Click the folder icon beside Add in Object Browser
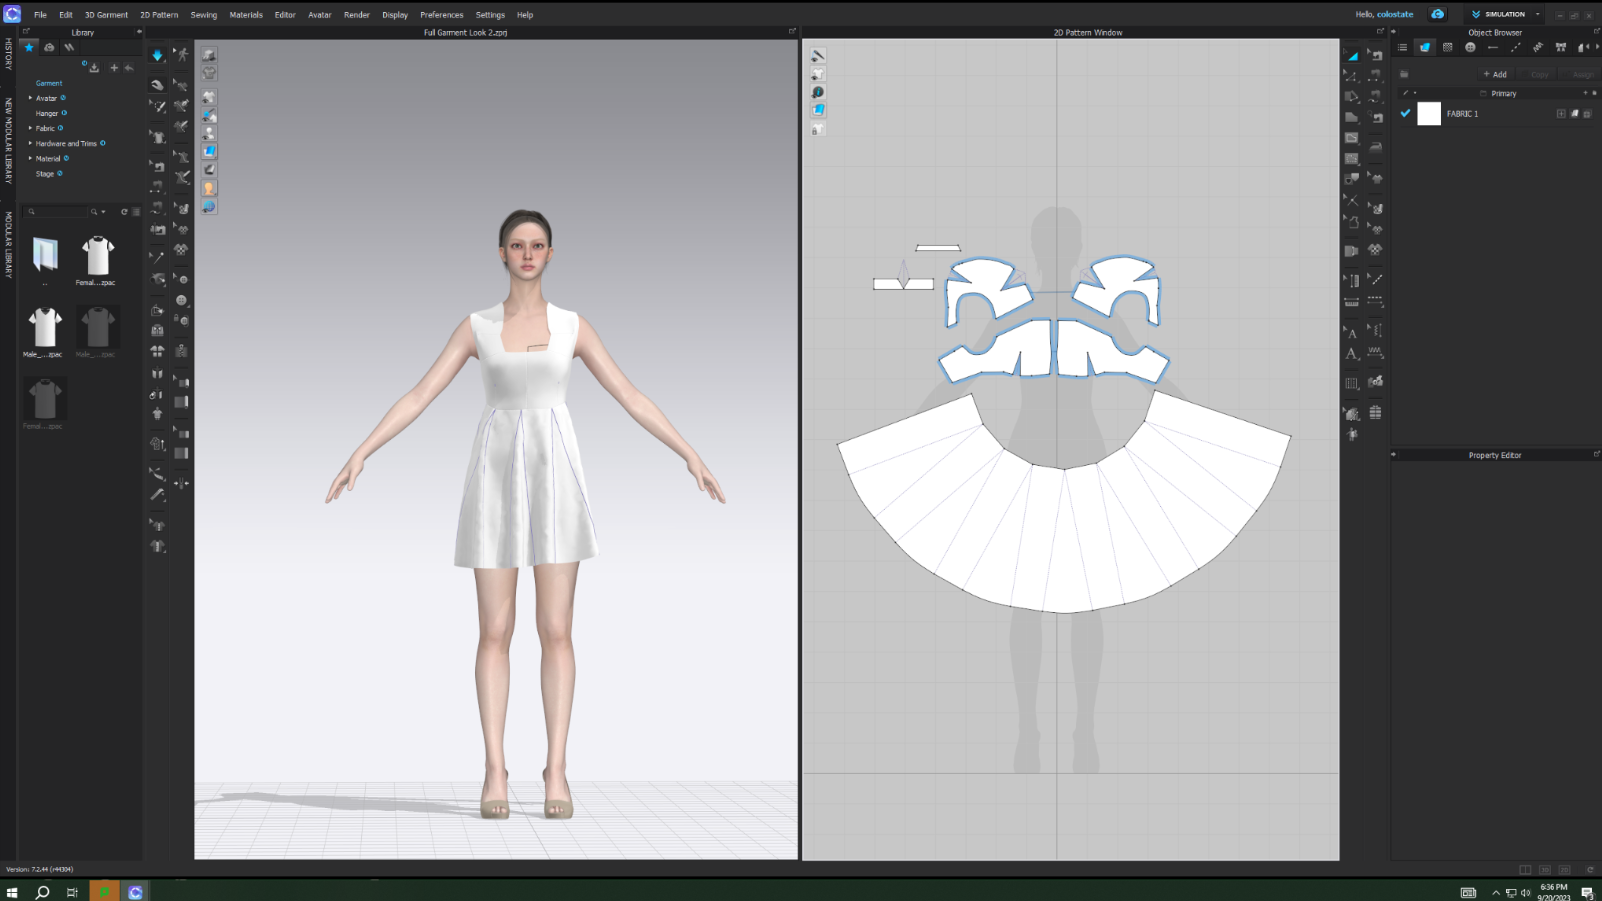The image size is (1602, 901). [x=1404, y=74]
